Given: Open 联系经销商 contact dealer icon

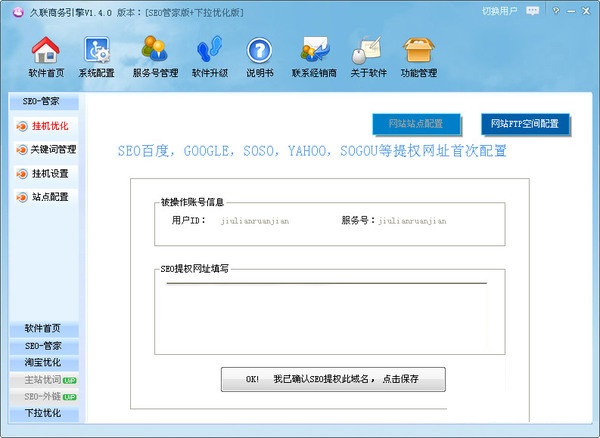Looking at the screenshot, I should coord(314,49).
